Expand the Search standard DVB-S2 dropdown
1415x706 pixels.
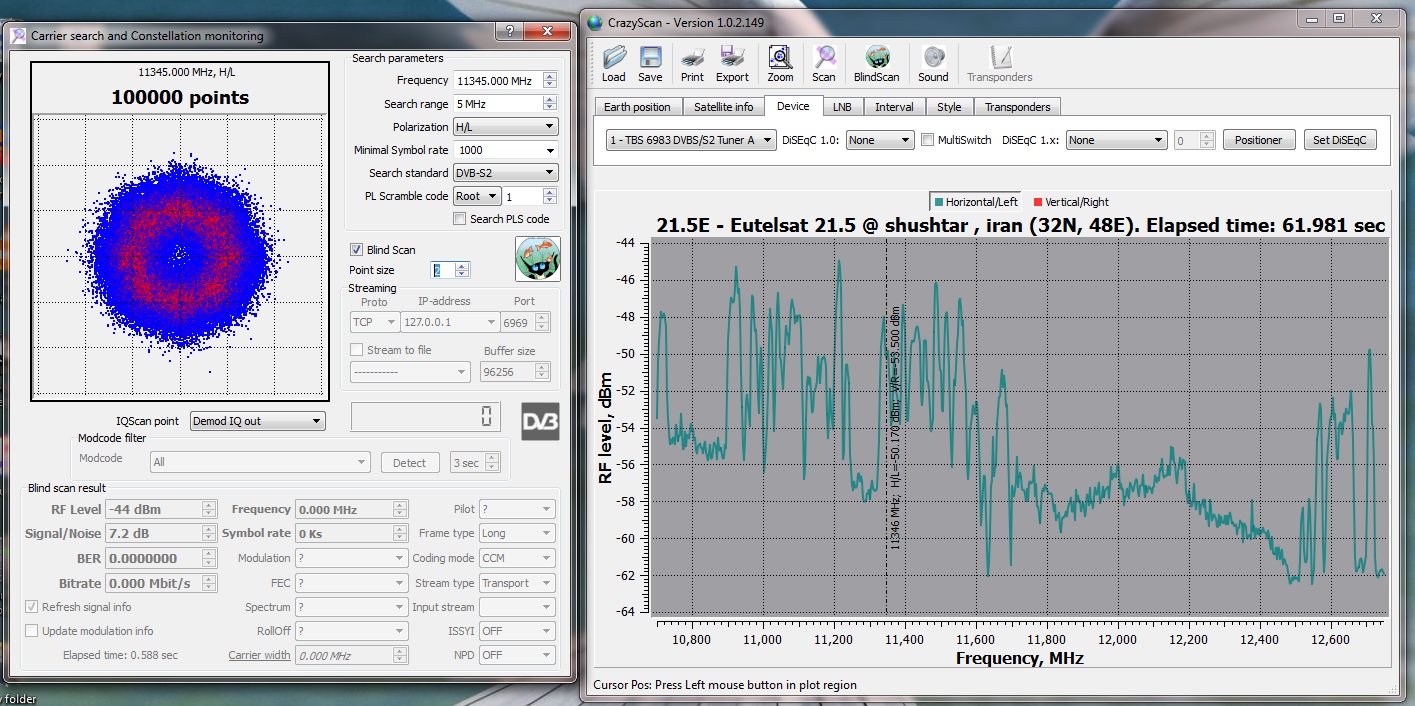coord(505,173)
